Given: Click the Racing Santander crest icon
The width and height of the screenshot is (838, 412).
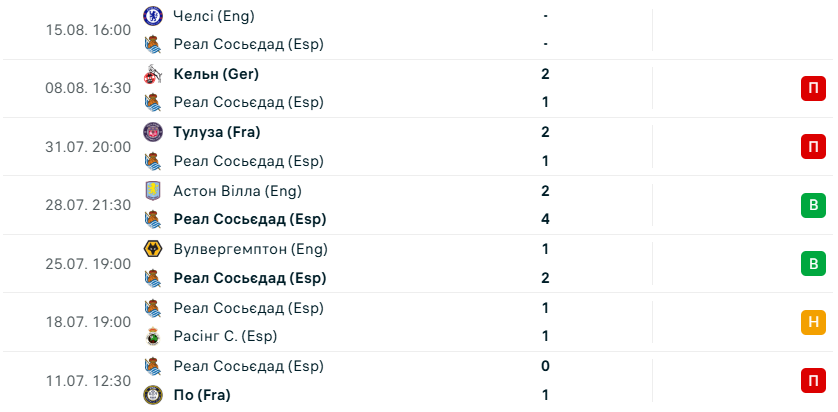Looking at the screenshot, I should 153,336.
